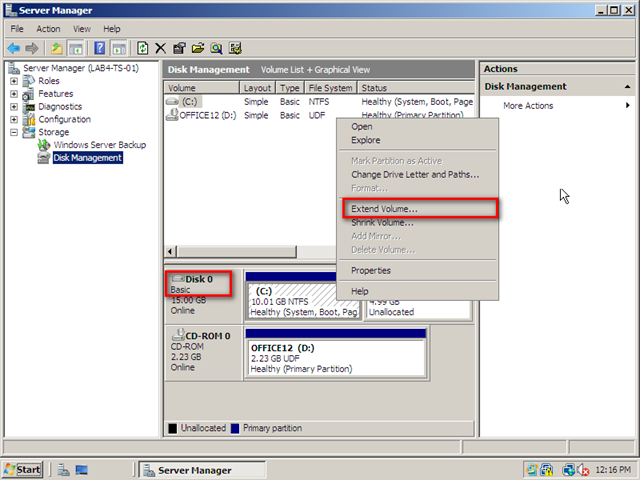The width and height of the screenshot is (640, 480).
Task: Click the Roles icon in the tree
Action: click(29, 81)
